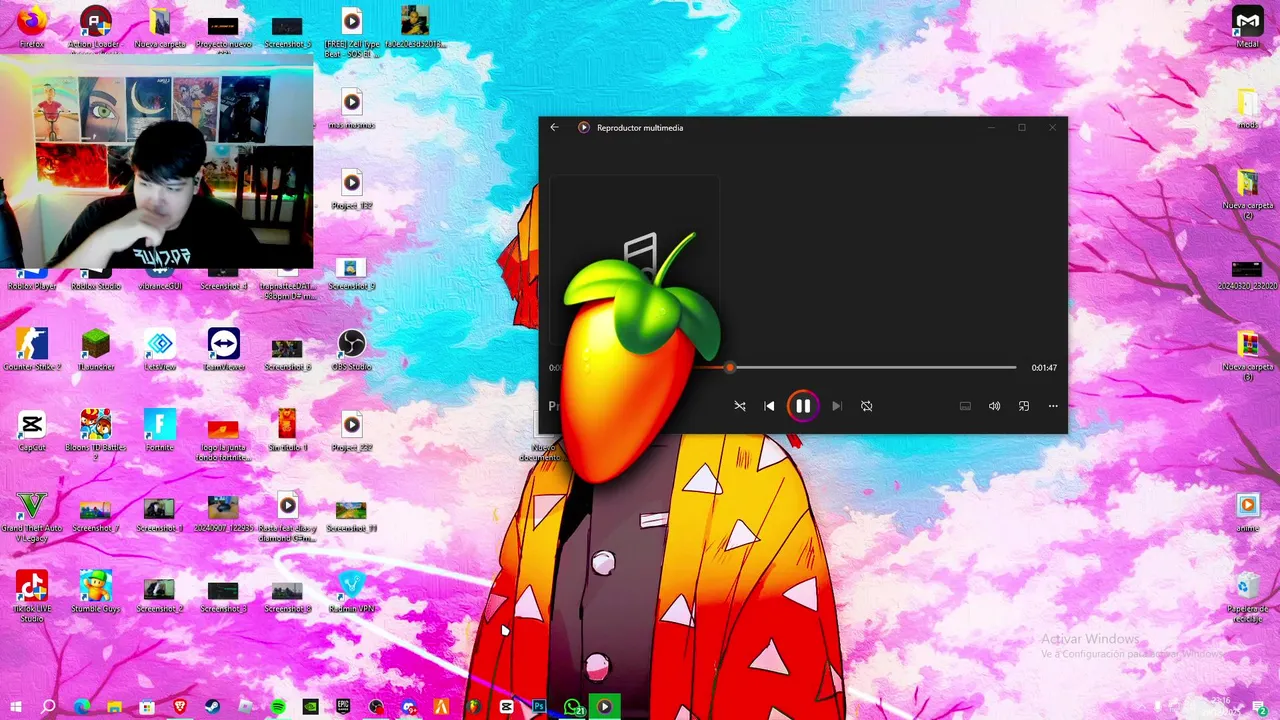Click the cast to device icon
The height and width of the screenshot is (720, 1280).
965,406
